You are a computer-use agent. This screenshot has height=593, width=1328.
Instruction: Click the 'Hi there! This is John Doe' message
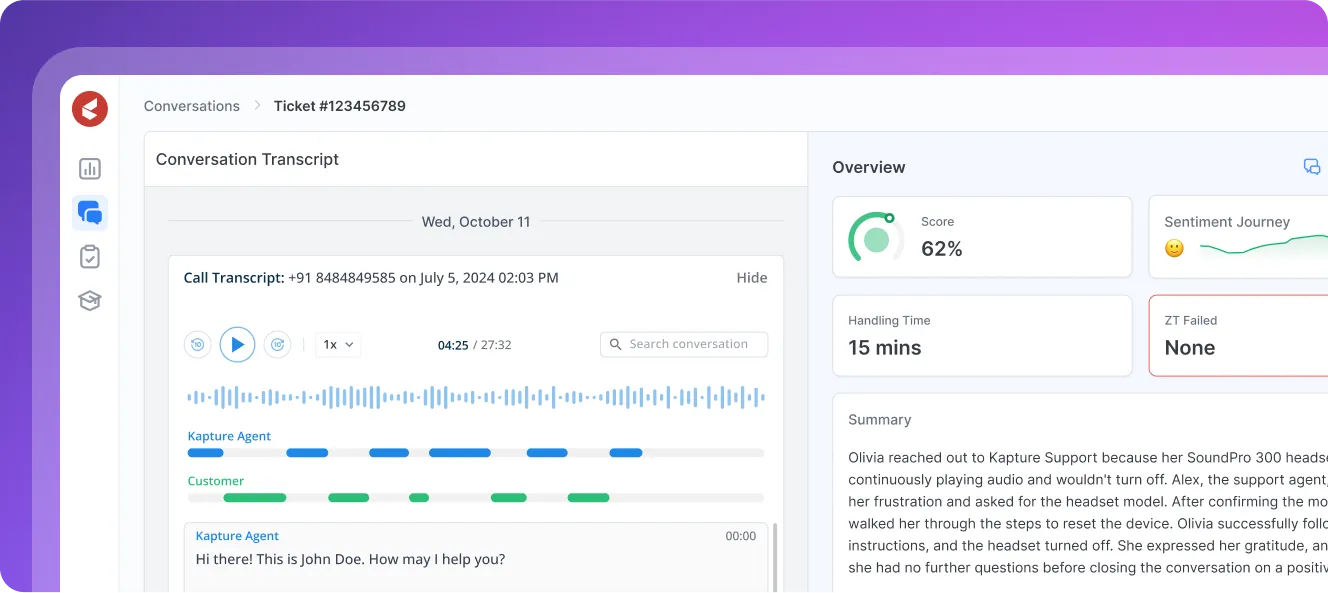(x=350, y=559)
